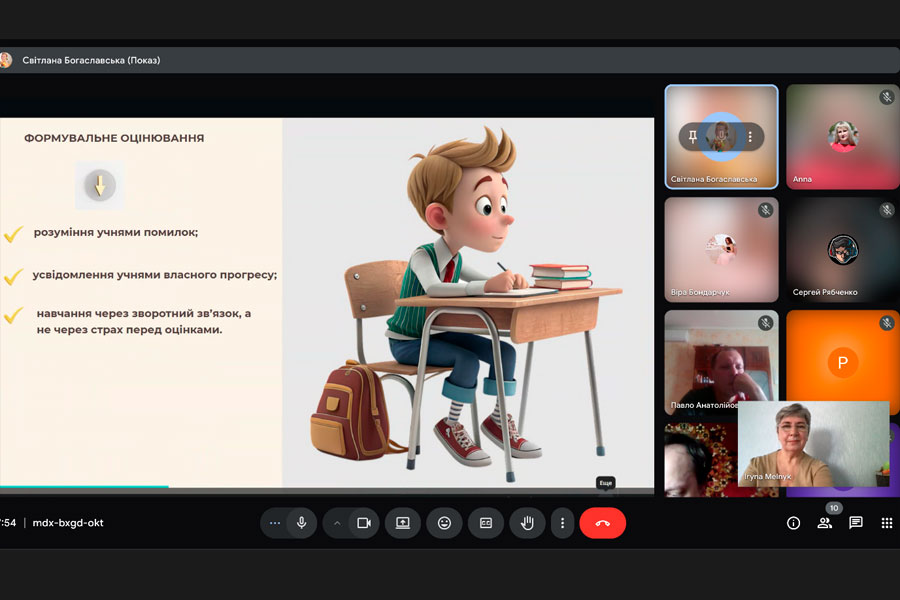This screenshot has height=600, width=900.
Task: Pin Світлана Богаславська's tile
Action: point(693,137)
